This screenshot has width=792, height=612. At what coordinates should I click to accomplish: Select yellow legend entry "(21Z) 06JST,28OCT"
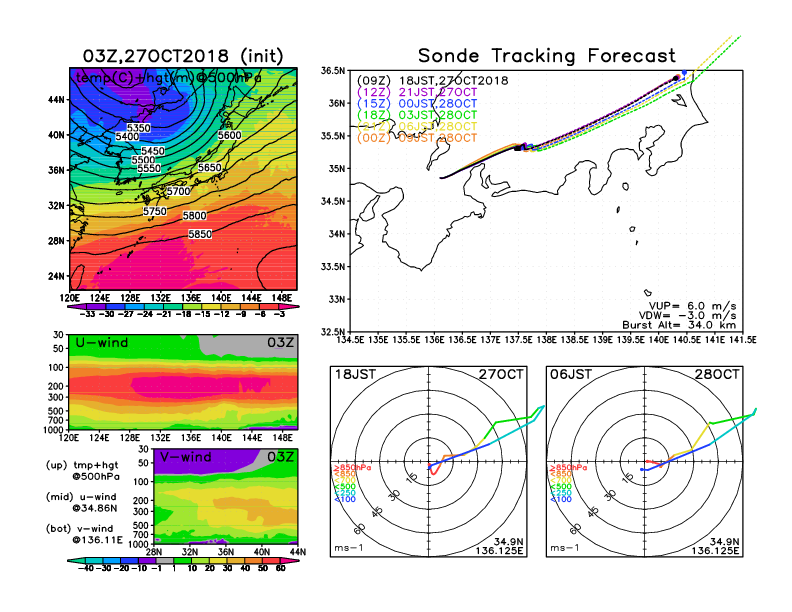pyautogui.click(x=417, y=126)
